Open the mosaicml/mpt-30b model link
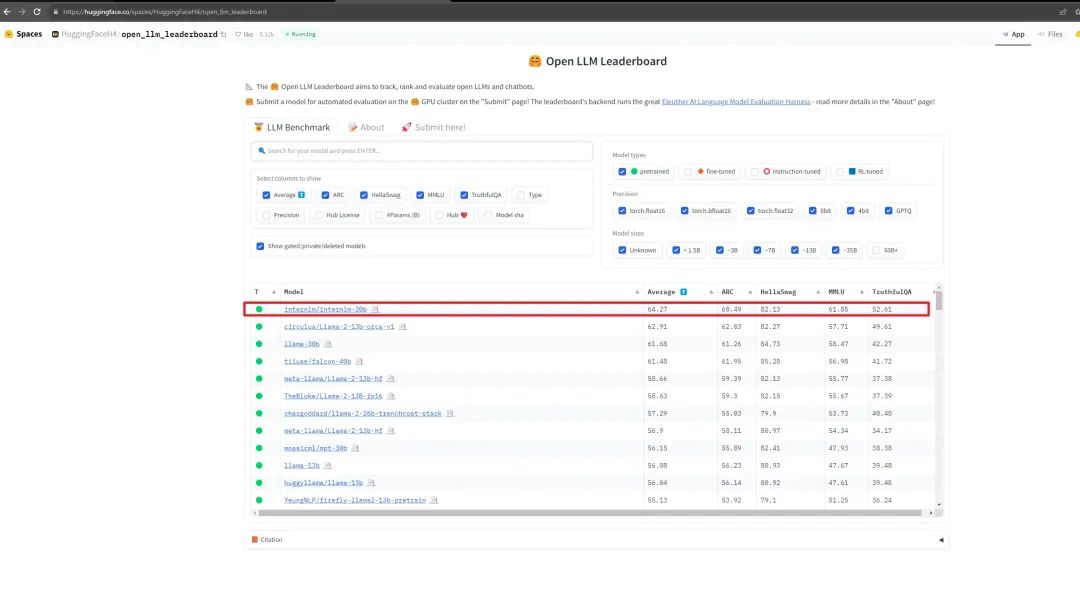 coord(315,448)
